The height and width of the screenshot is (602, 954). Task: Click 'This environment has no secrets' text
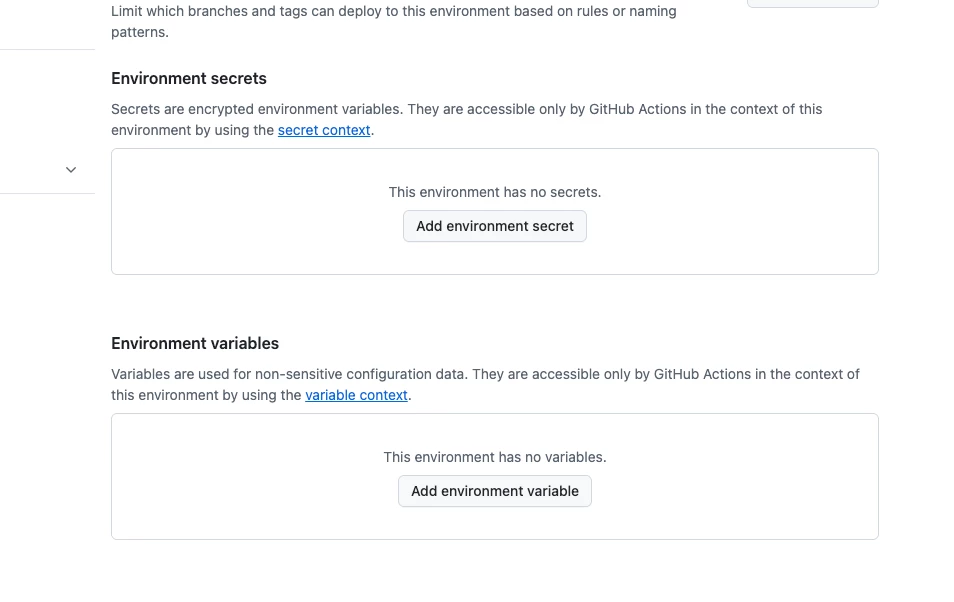click(x=495, y=192)
